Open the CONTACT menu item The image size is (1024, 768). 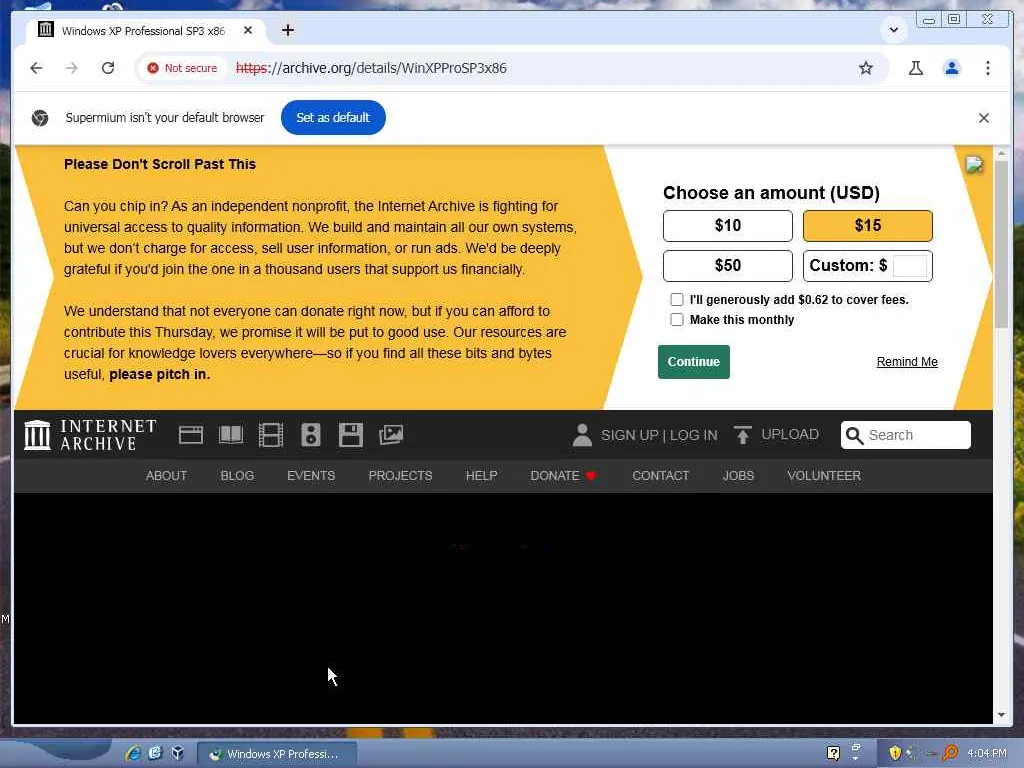coord(660,476)
